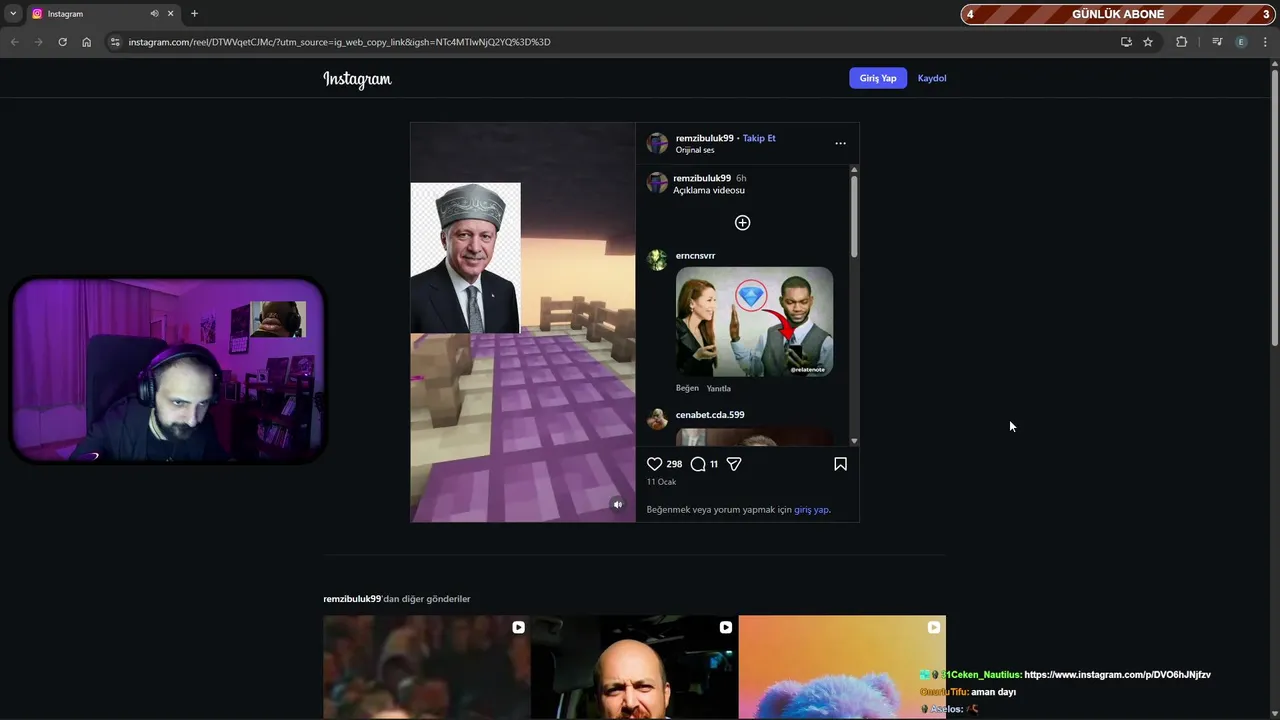1280x720 pixels.
Task: Open the media control toolbar icon
Action: (x=1217, y=42)
